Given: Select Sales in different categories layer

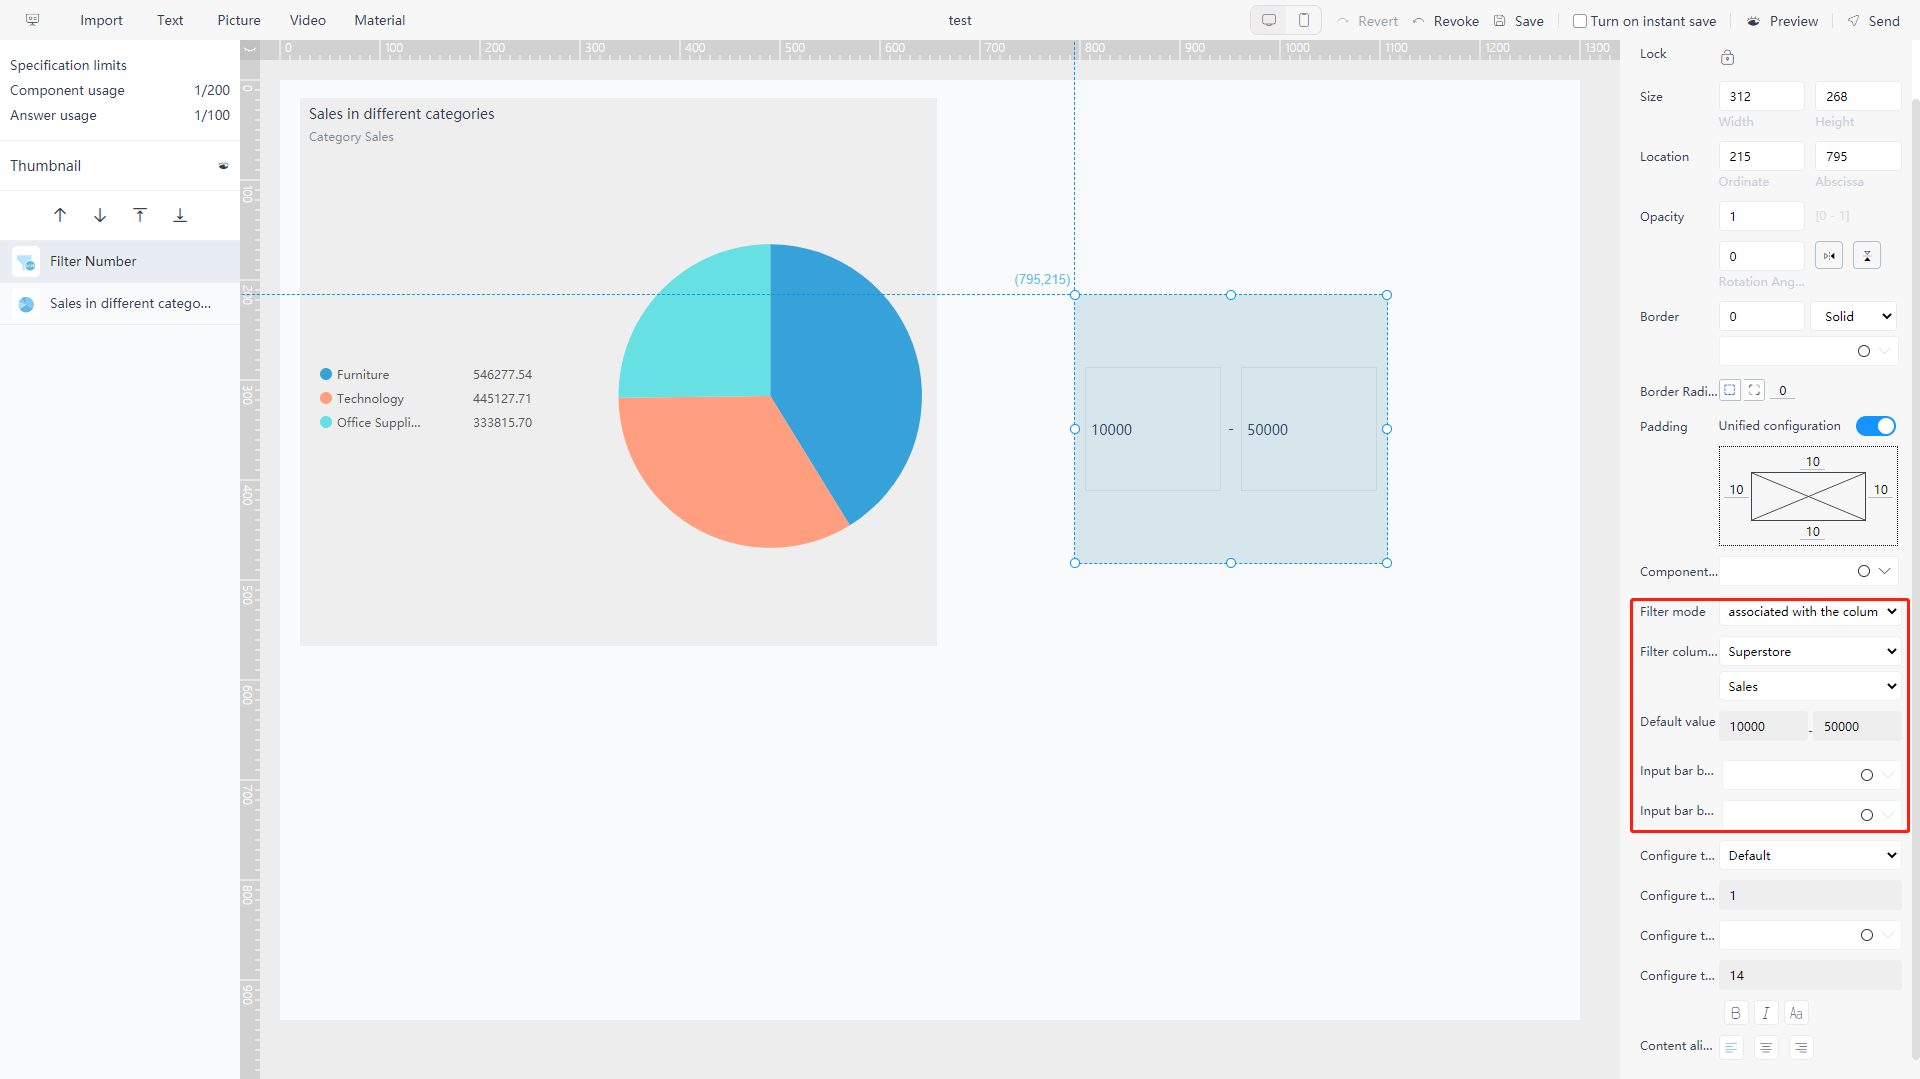Looking at the screenshot, I should coord(120,304).
